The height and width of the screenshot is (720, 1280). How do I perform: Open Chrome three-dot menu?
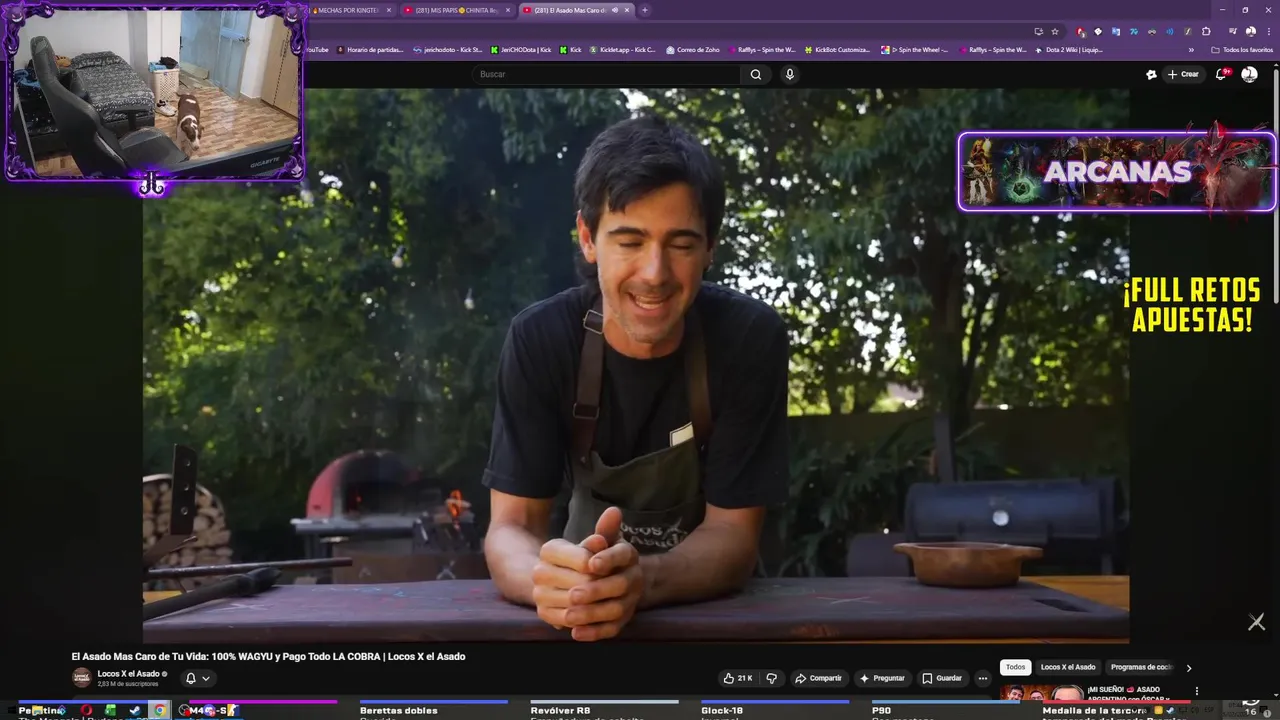click(1269, 32)
